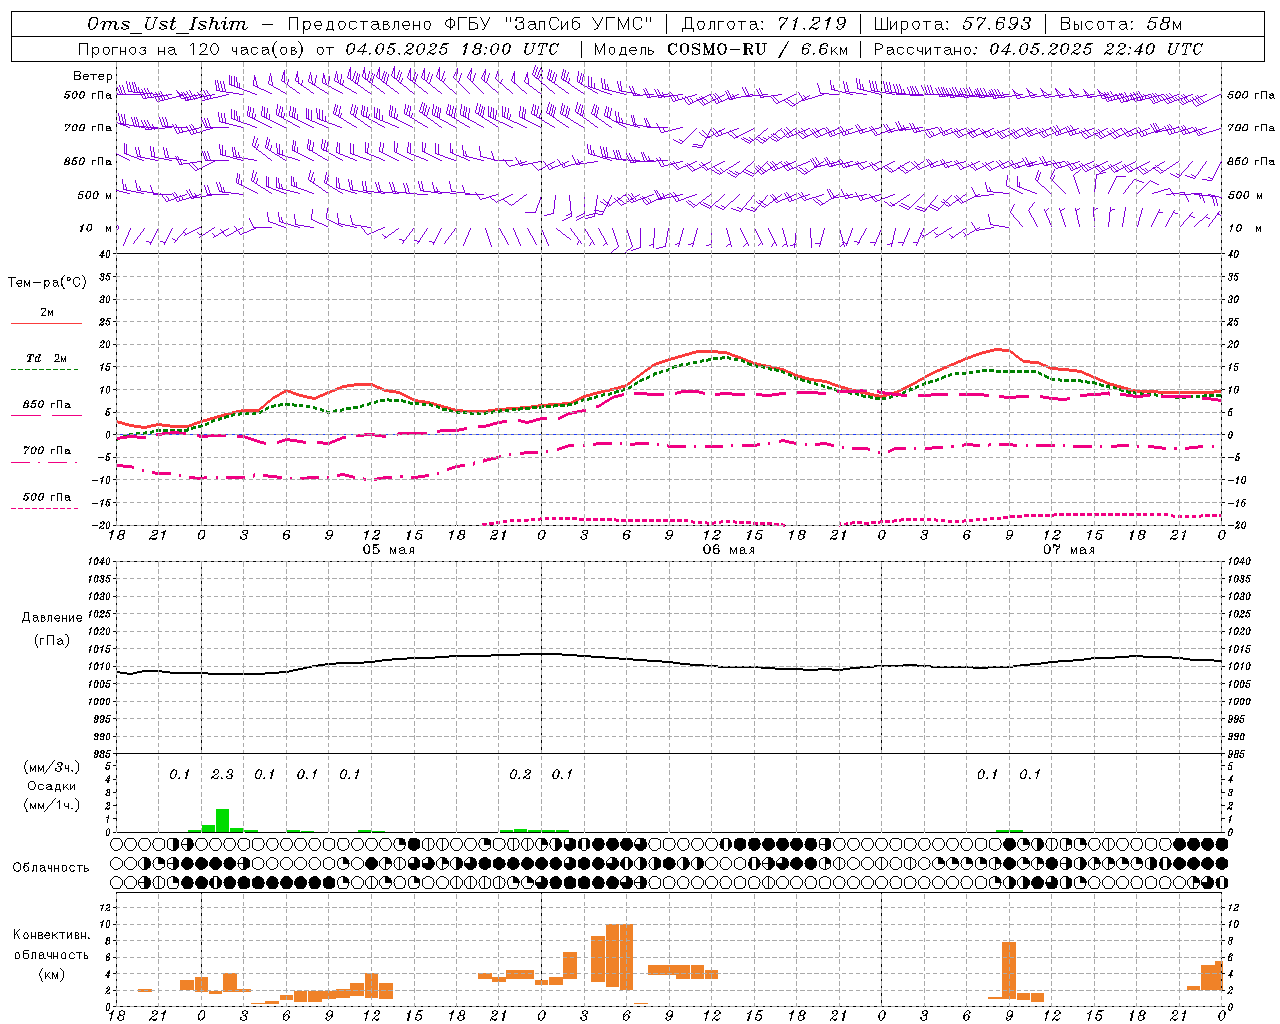Click the Облачность cloud cover label
Viewport: 1280px width, 1024px height.
click(51, 867)
